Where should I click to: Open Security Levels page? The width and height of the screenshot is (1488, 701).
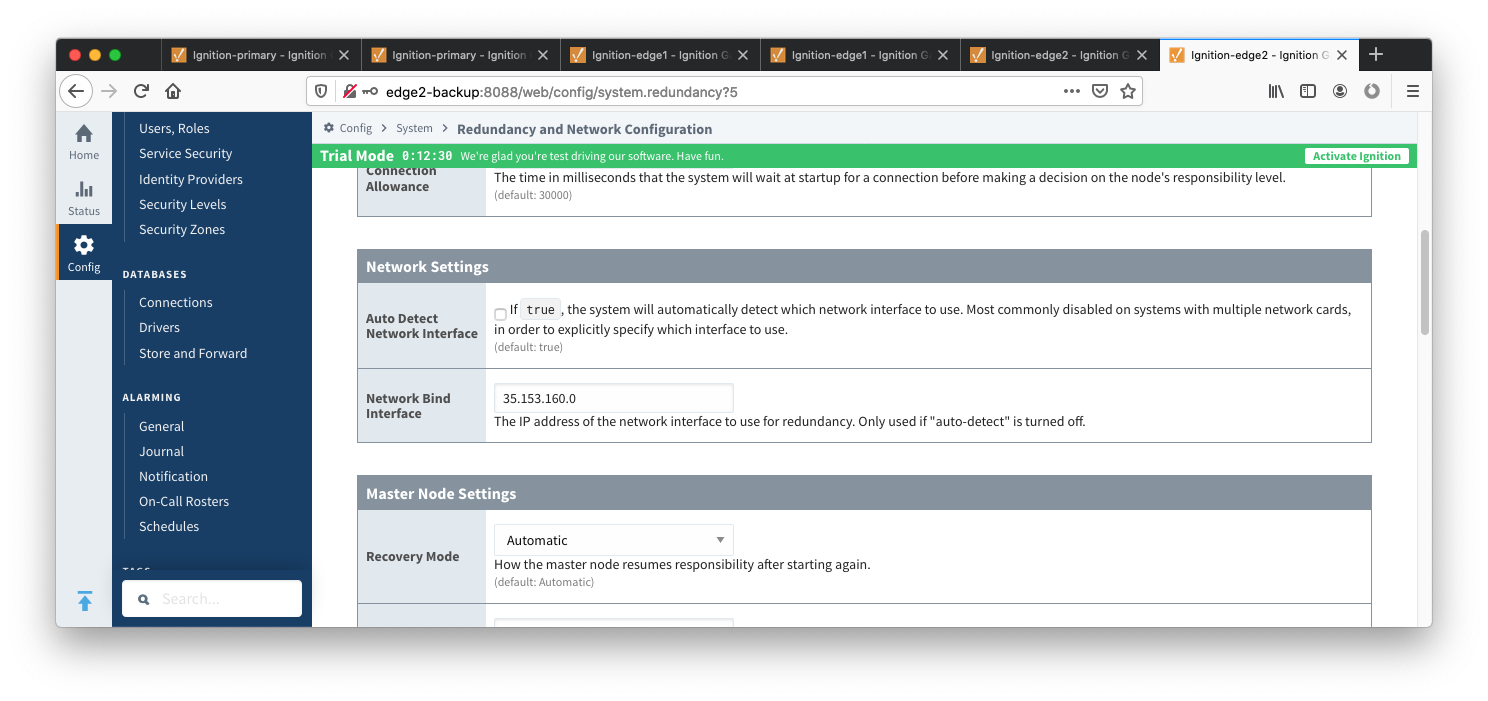click(x=182, y=204)
